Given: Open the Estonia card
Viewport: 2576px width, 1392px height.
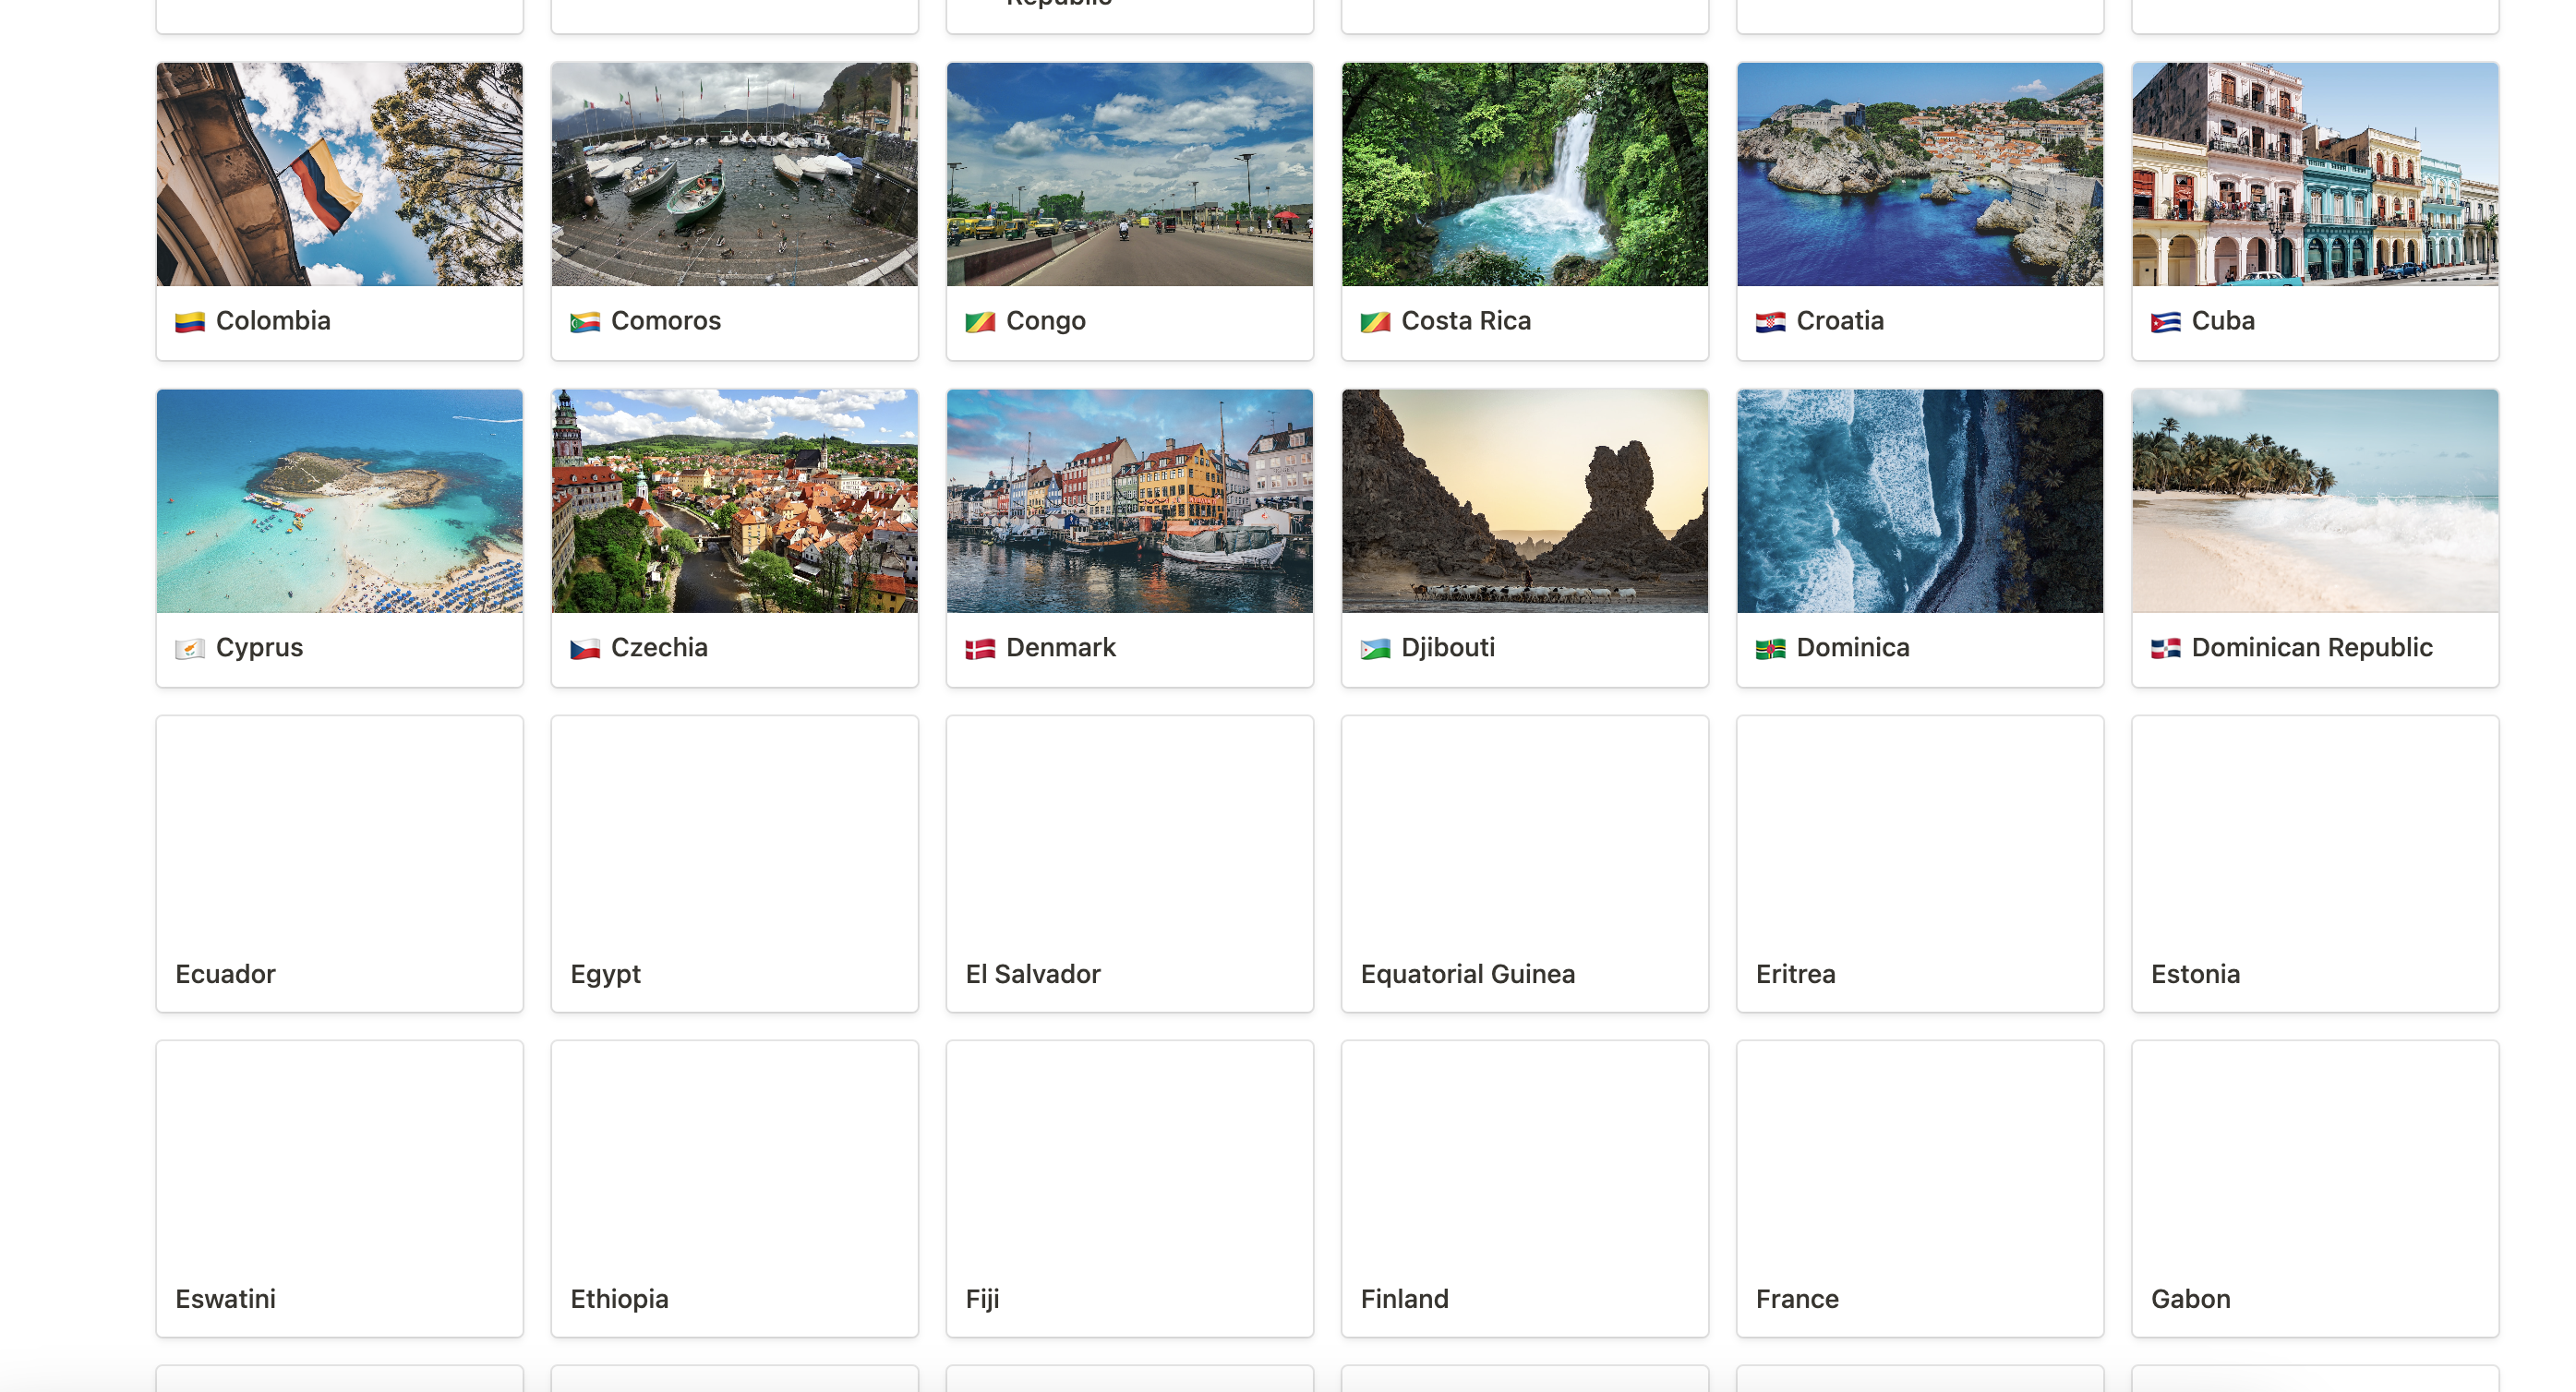Looking at the screenshot, I should (2315, 864).
